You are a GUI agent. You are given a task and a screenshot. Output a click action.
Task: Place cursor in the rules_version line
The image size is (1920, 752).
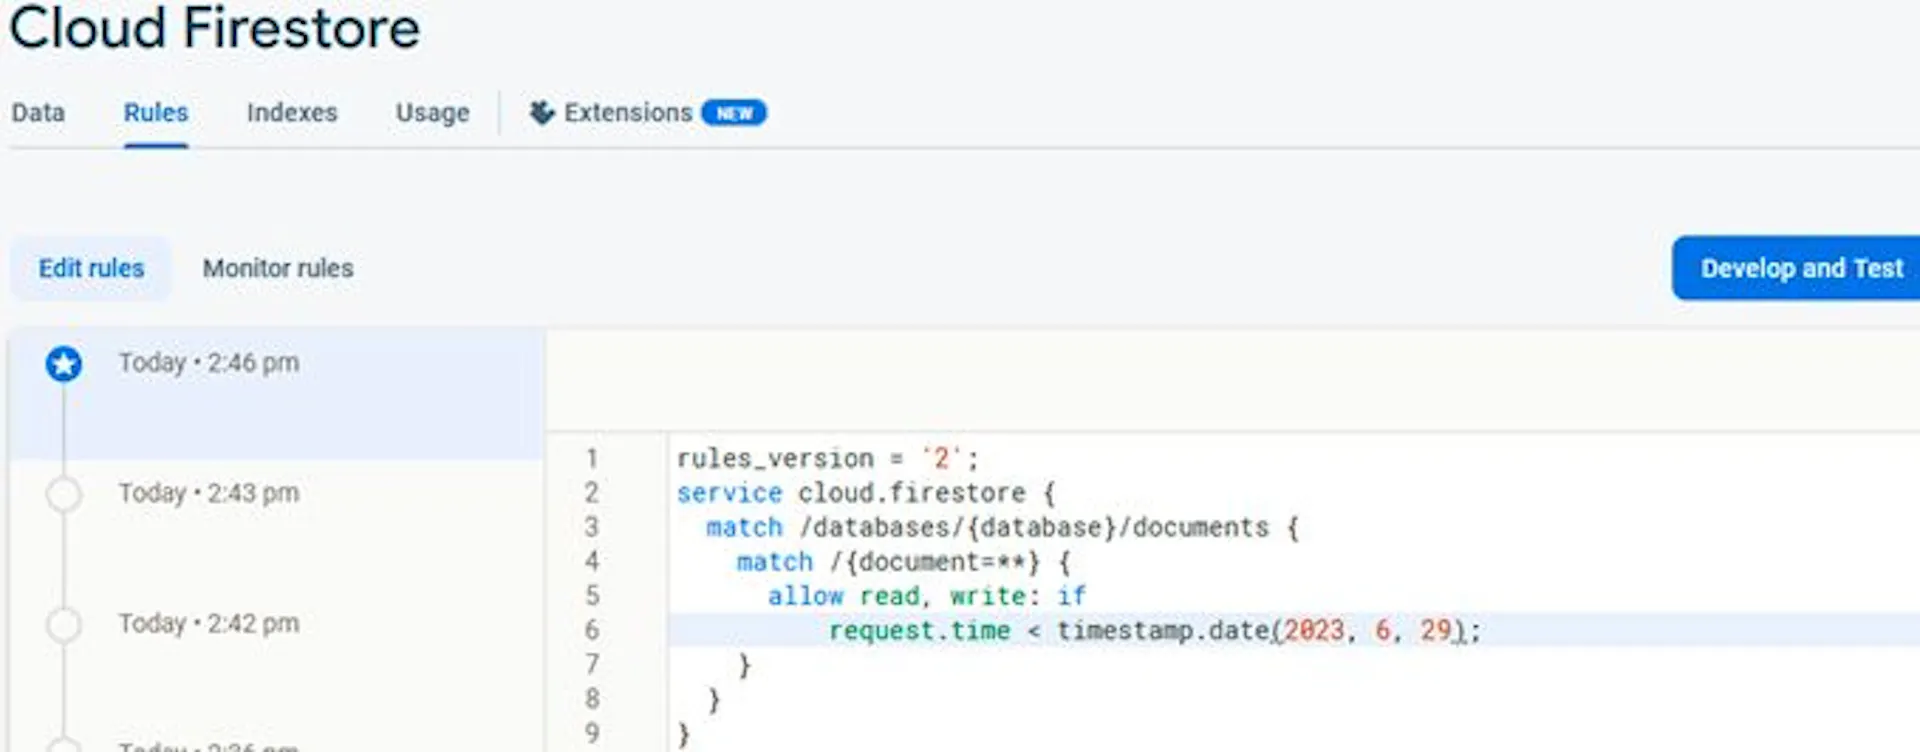point(827,459)
